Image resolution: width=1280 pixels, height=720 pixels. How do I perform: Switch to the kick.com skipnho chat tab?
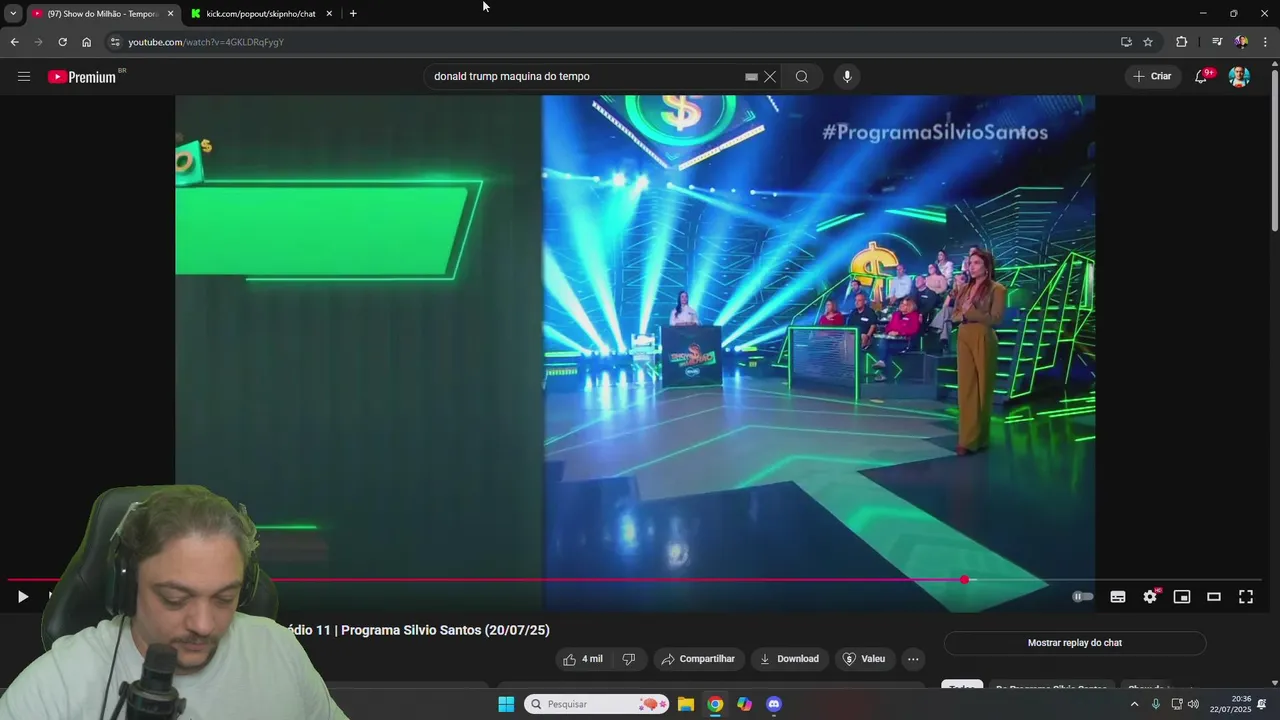pos(260,14)
